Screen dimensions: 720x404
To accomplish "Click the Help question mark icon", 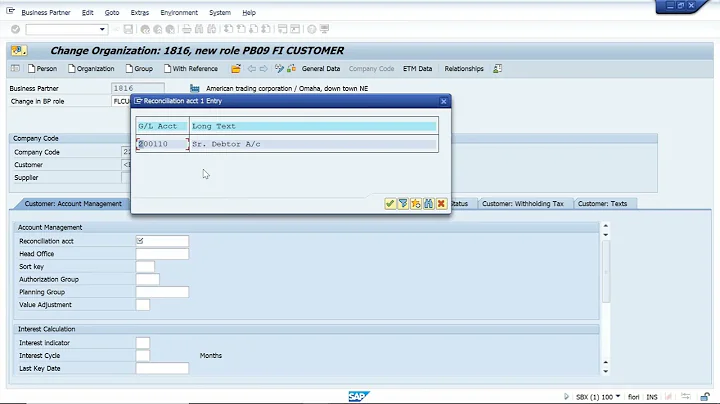I will click(x=312, y=29).
